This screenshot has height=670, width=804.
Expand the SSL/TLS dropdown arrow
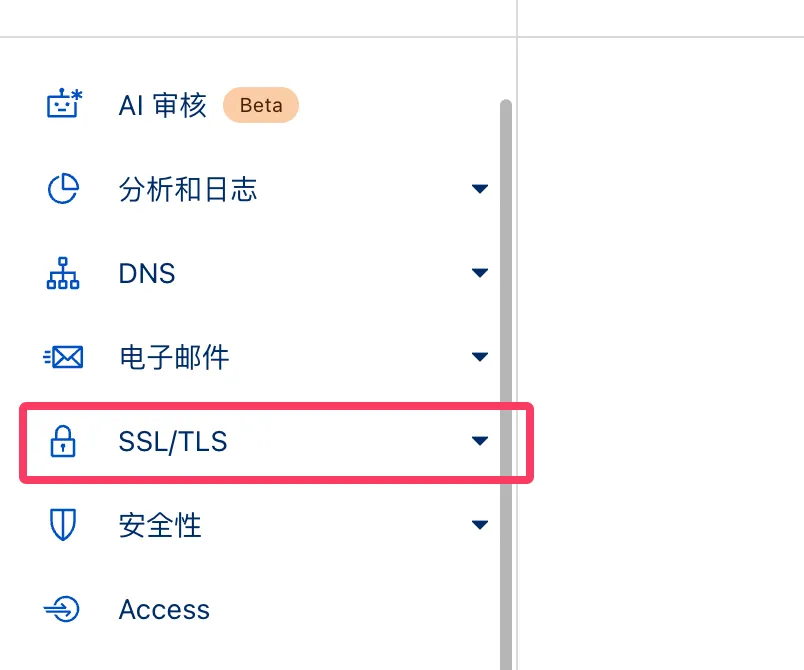[x=480, y=441]
